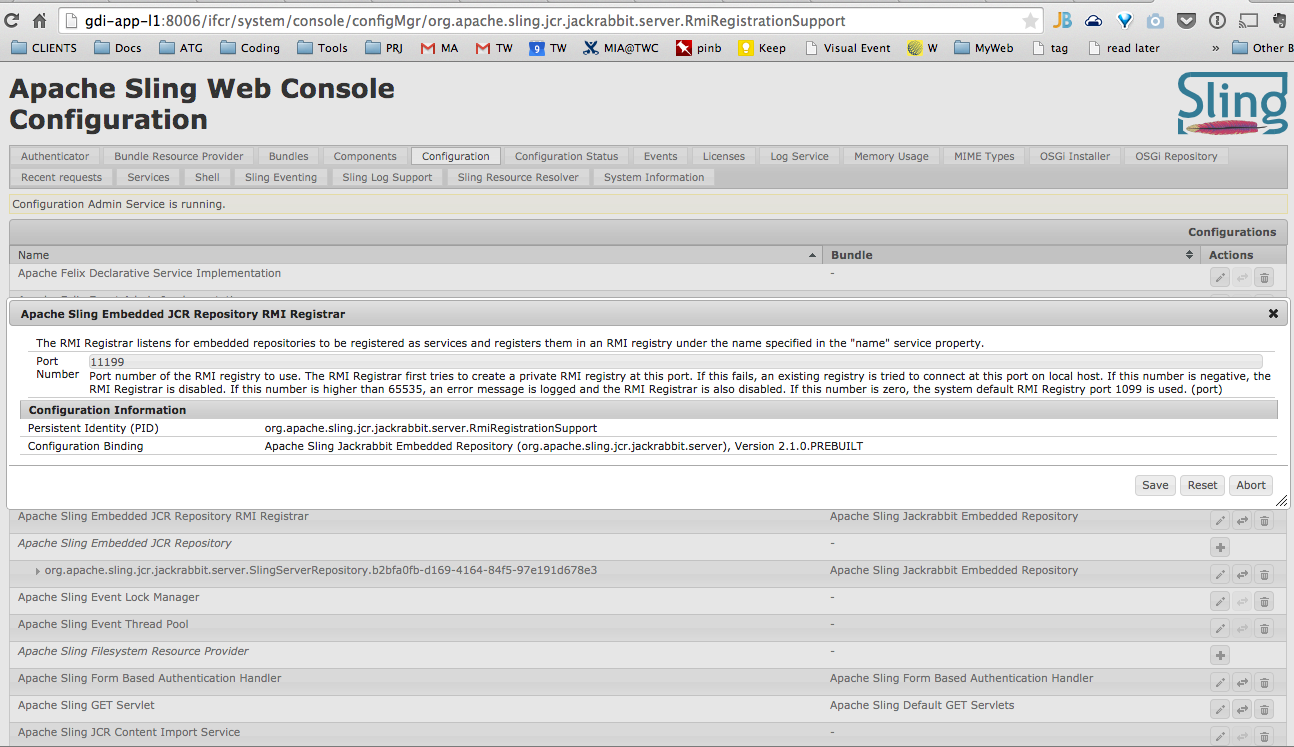Unbind the Embedded JCR Repository RMI Registrar row
This screenshot has width=1294, height=747.
(1242, 521)
